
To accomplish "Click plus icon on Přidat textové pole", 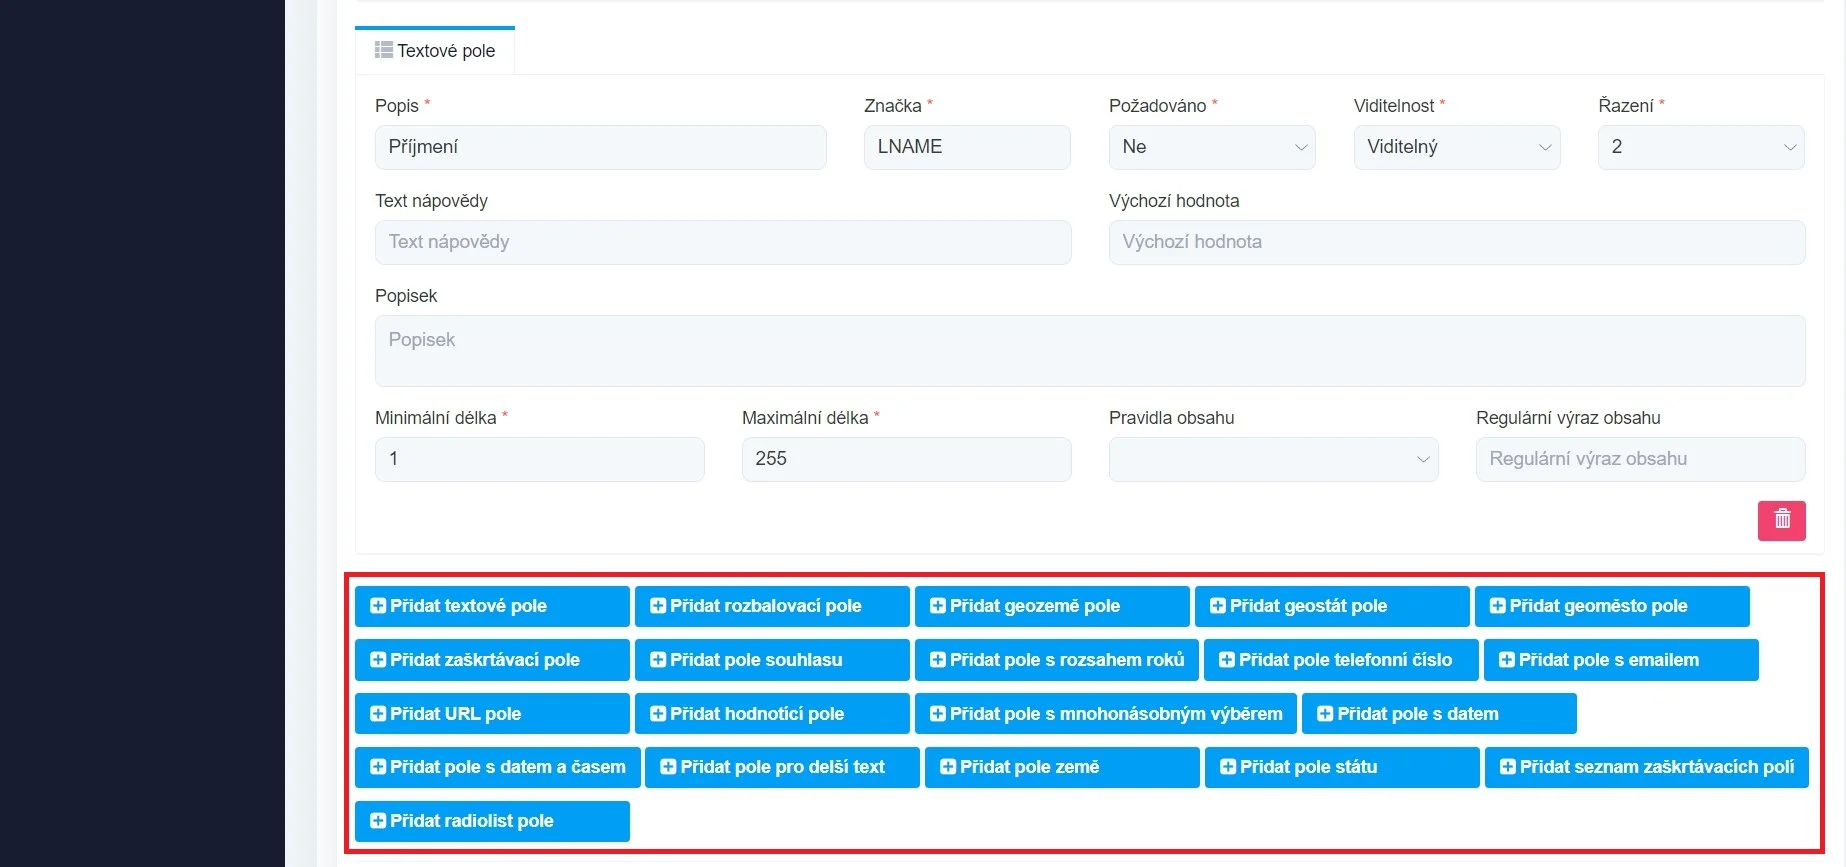I will 378,606.
